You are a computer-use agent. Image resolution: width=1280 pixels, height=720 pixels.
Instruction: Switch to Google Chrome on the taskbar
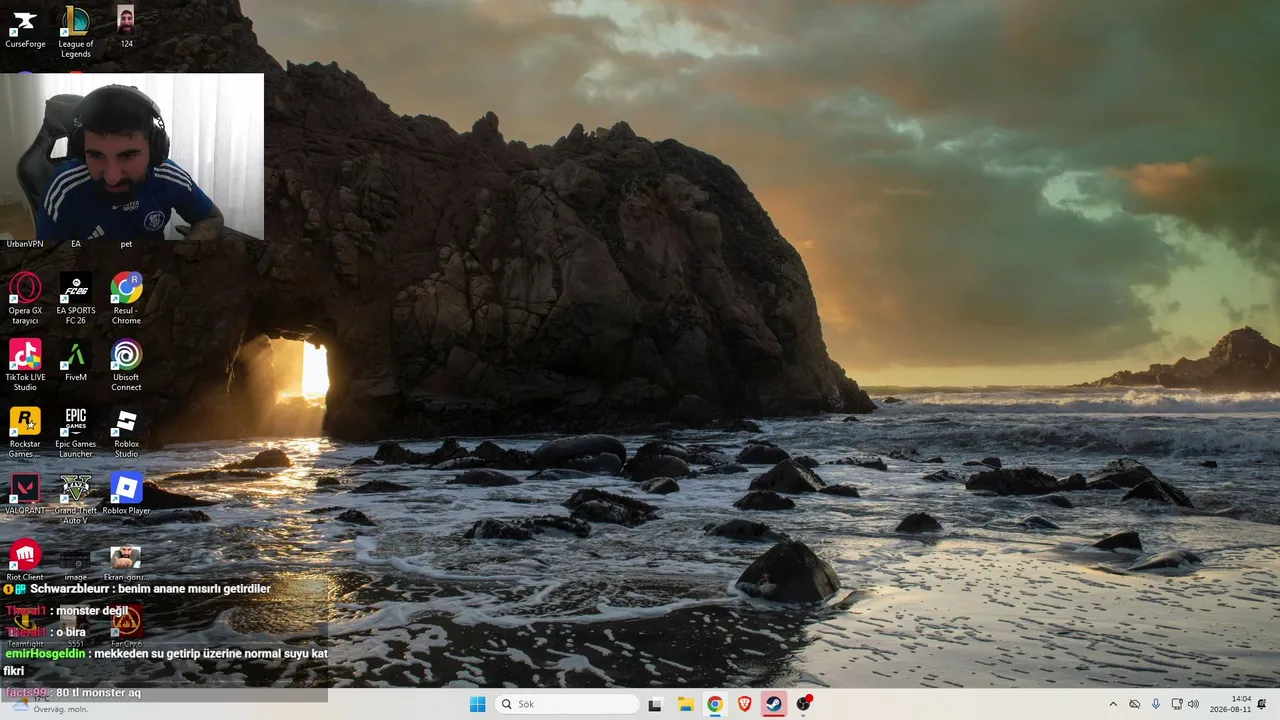point(715,704)
